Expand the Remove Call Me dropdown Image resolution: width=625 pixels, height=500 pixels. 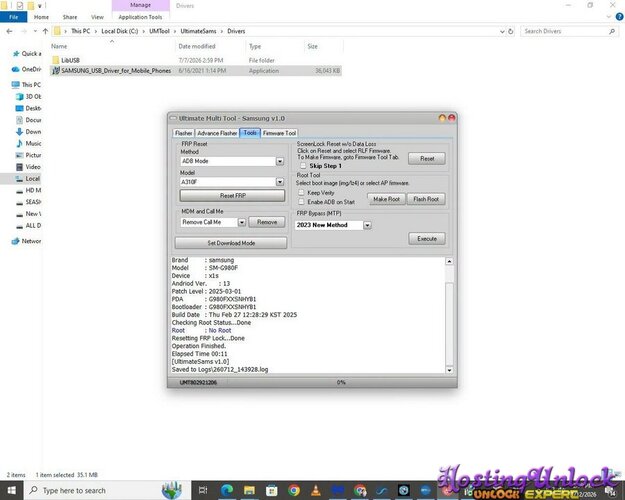coord(242,222)
